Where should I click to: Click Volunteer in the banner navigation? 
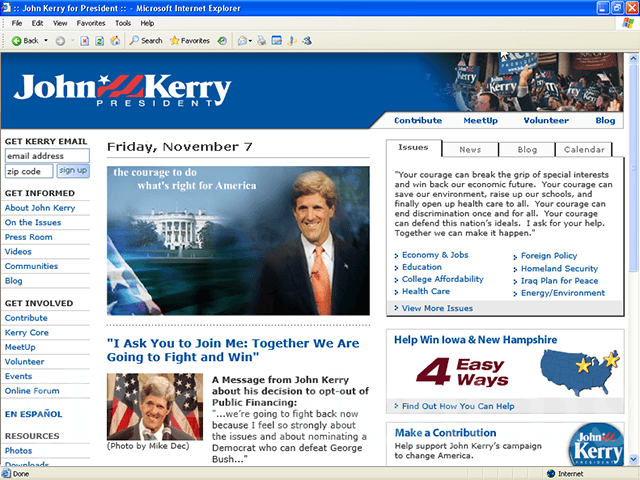coord(546,120)
